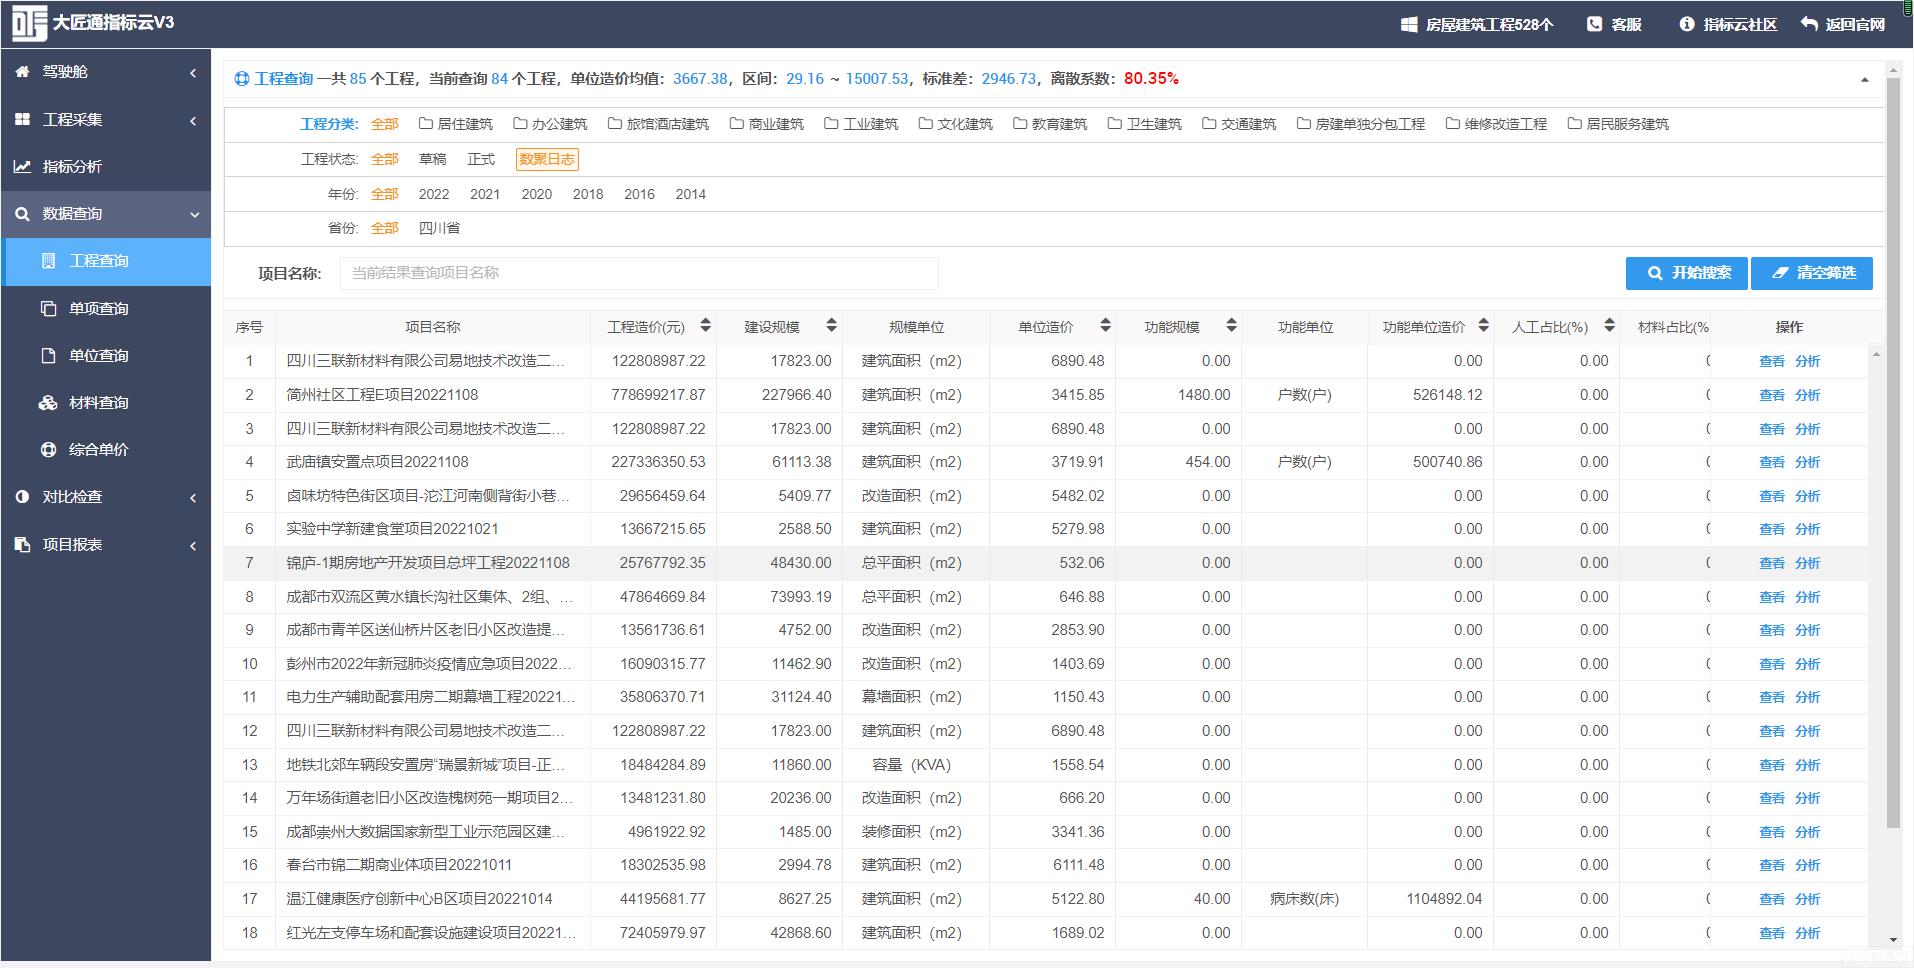Sort by 功能单位造价 column arrows

point(1483,325)
